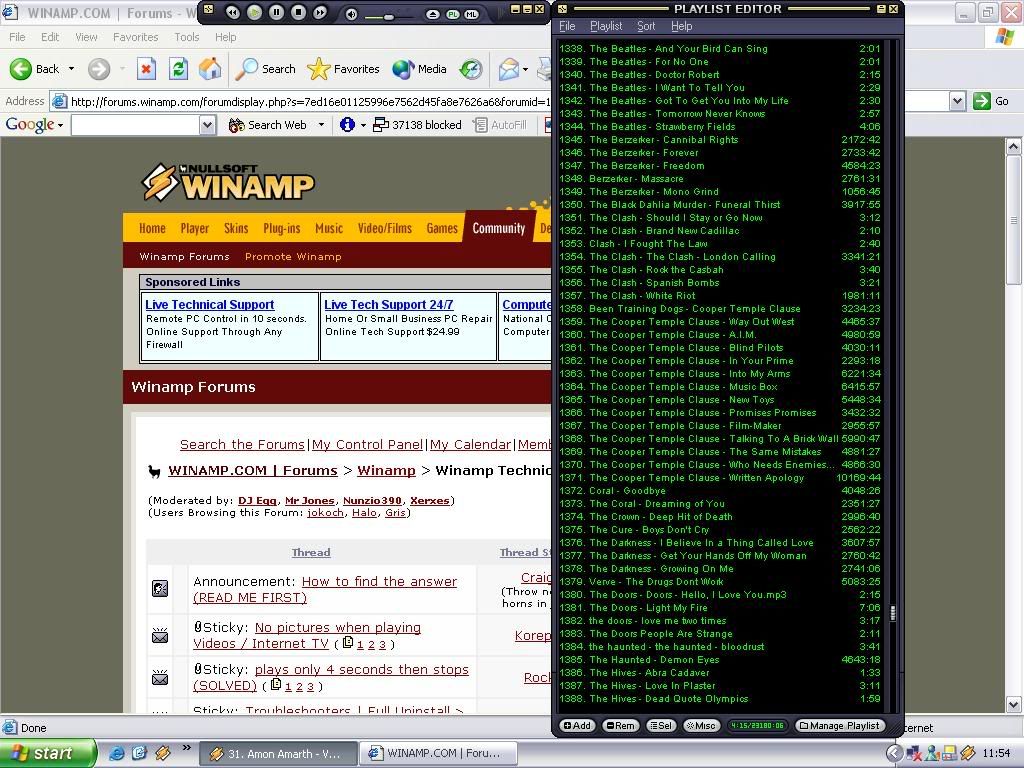Switch to Amon Amarth Winamp taskbar button
The image size is (1024, 768).
(278, 754)
